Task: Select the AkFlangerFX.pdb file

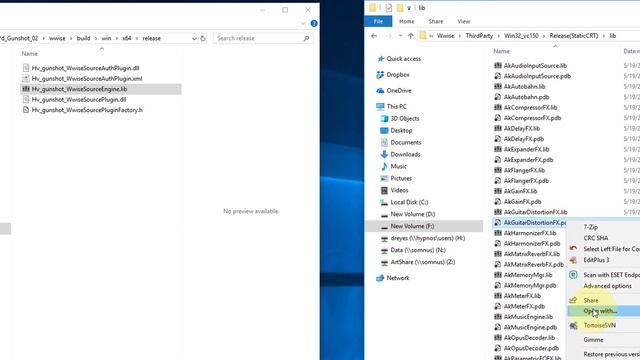Action: (526, 181)
